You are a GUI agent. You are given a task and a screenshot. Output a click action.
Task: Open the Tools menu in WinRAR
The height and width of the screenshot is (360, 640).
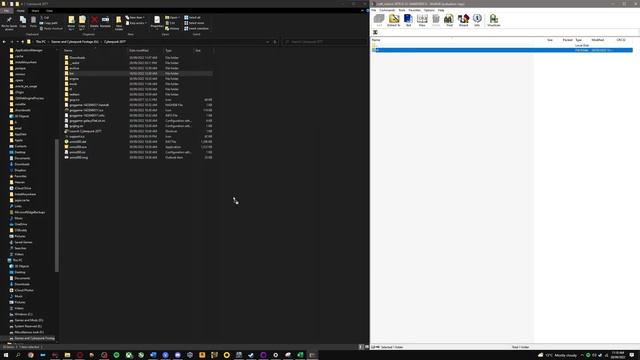pos(402,10)
